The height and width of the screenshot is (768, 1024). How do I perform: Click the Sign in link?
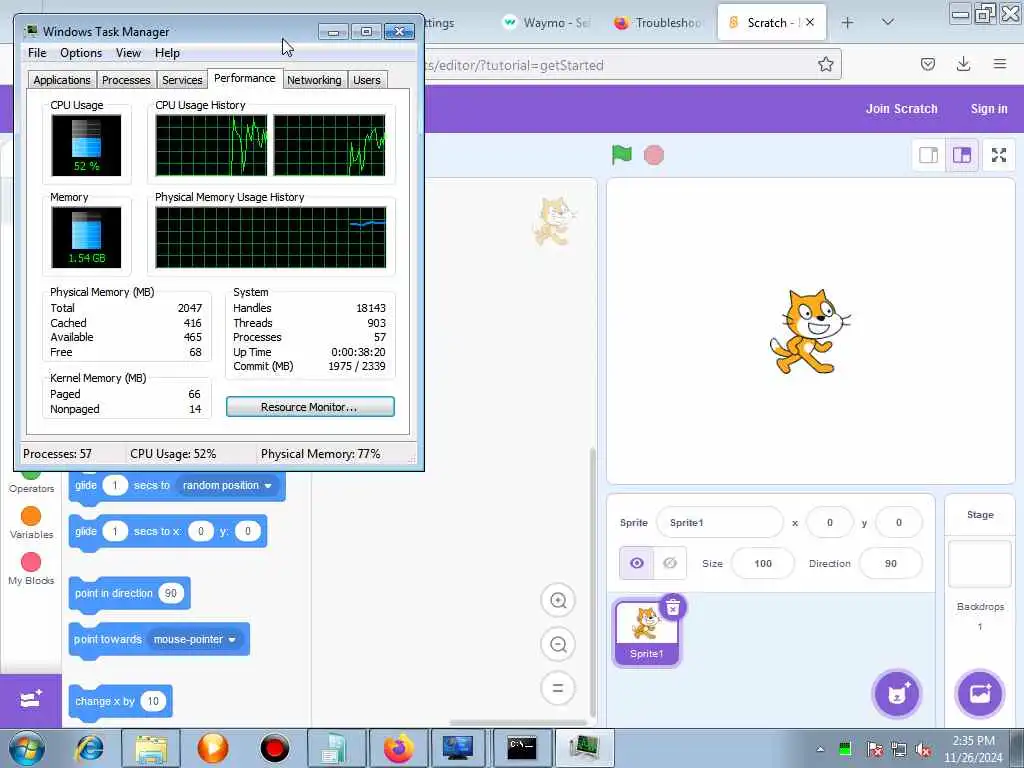click(x=989, y=108)
